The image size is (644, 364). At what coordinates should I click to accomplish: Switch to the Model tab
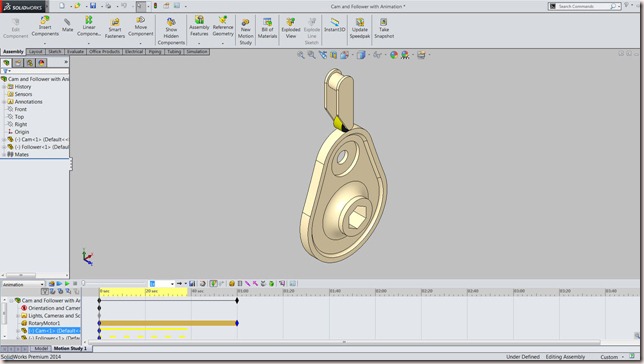pyautogui.click(x=41, y=348)
